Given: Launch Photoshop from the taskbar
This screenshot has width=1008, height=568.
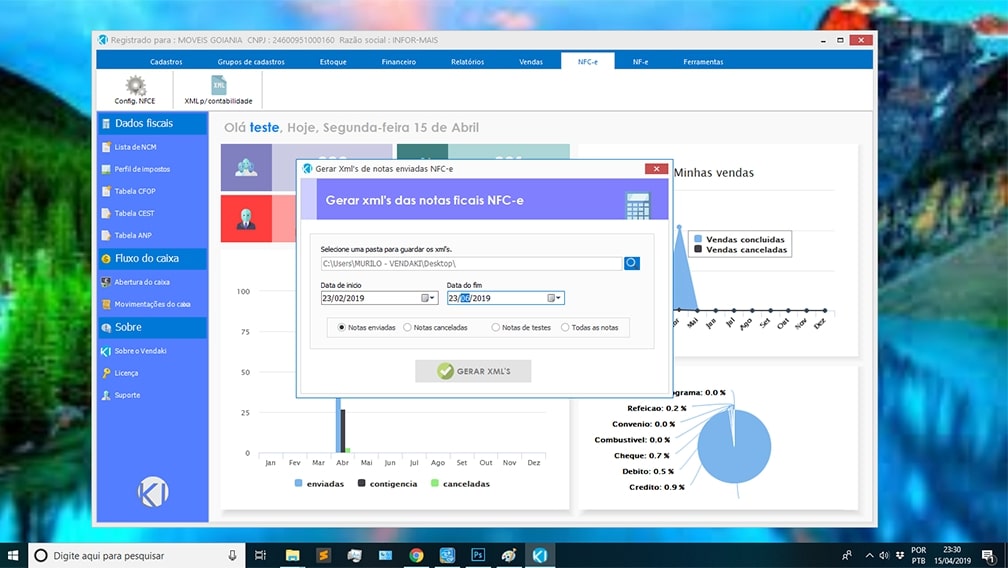Looking at the screenshot, I should click(478, 555).
